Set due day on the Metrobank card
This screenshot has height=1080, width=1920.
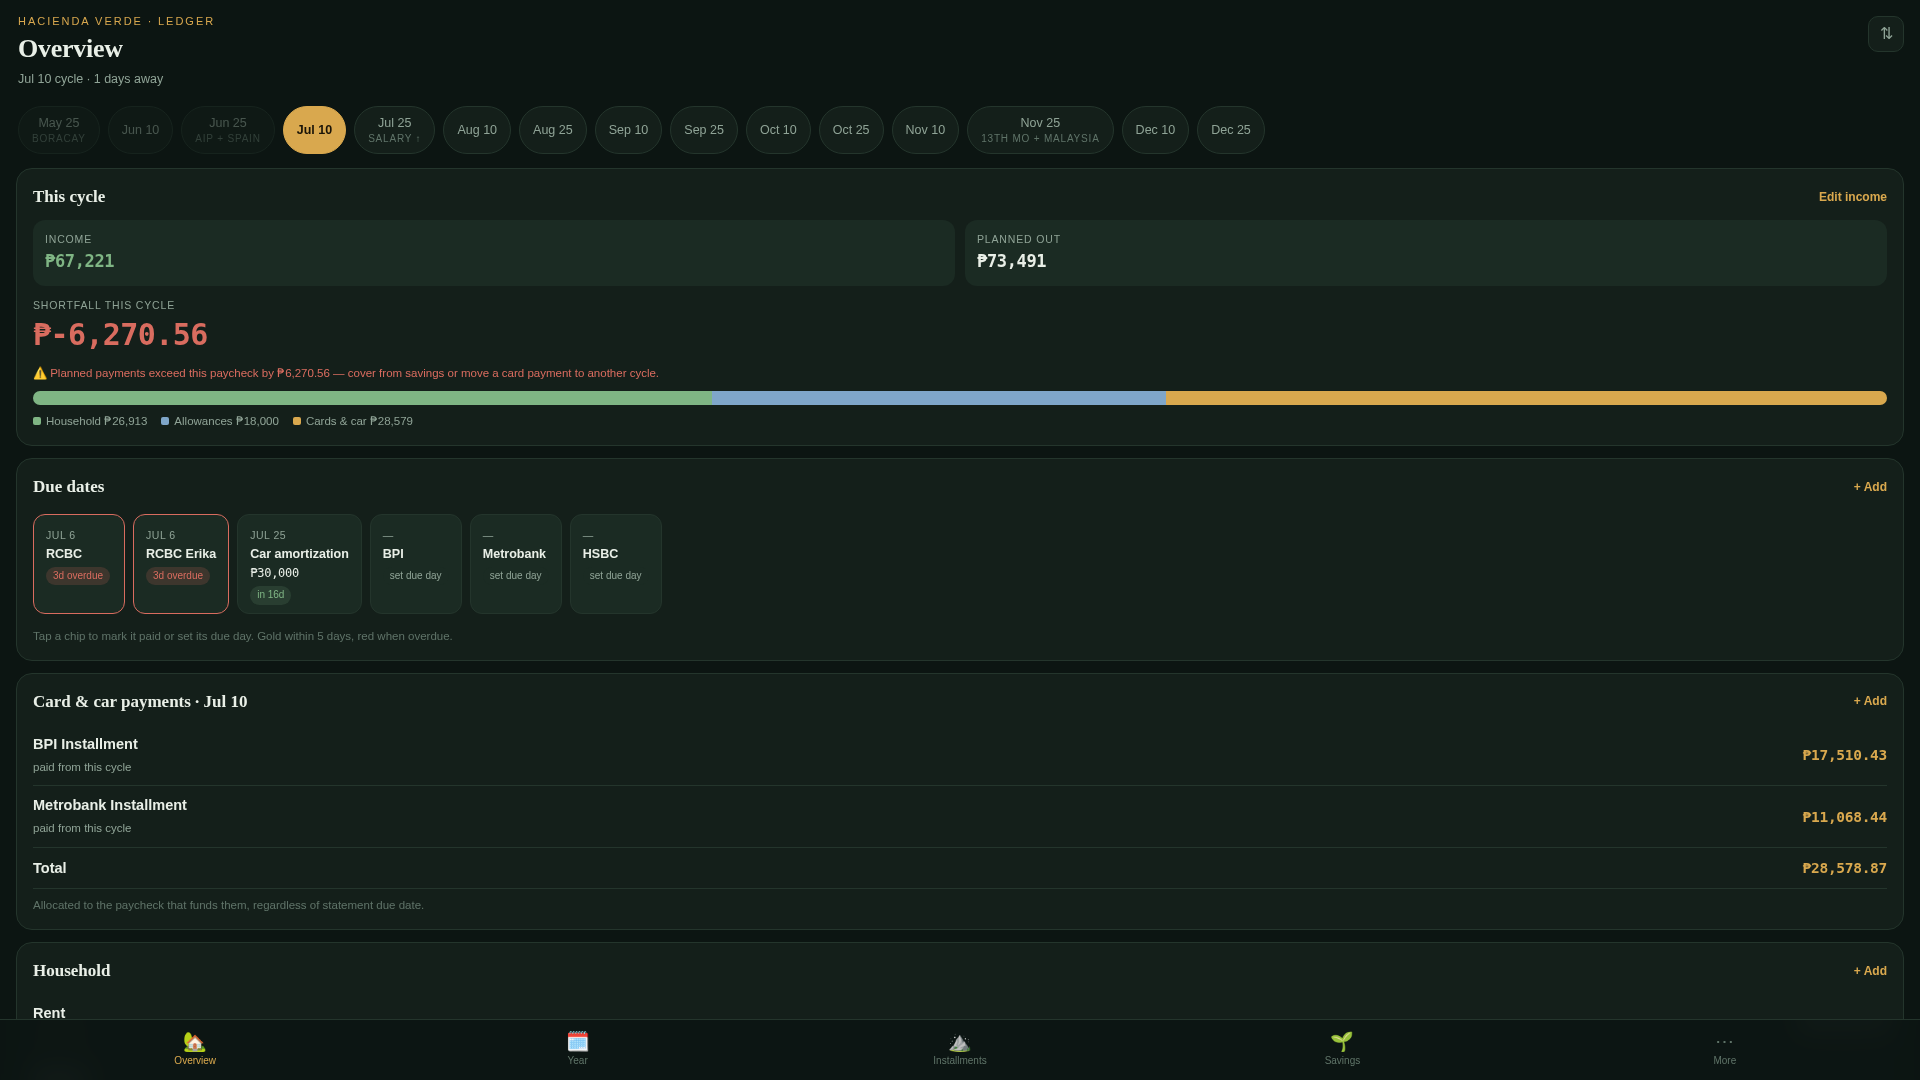(515, 576)
